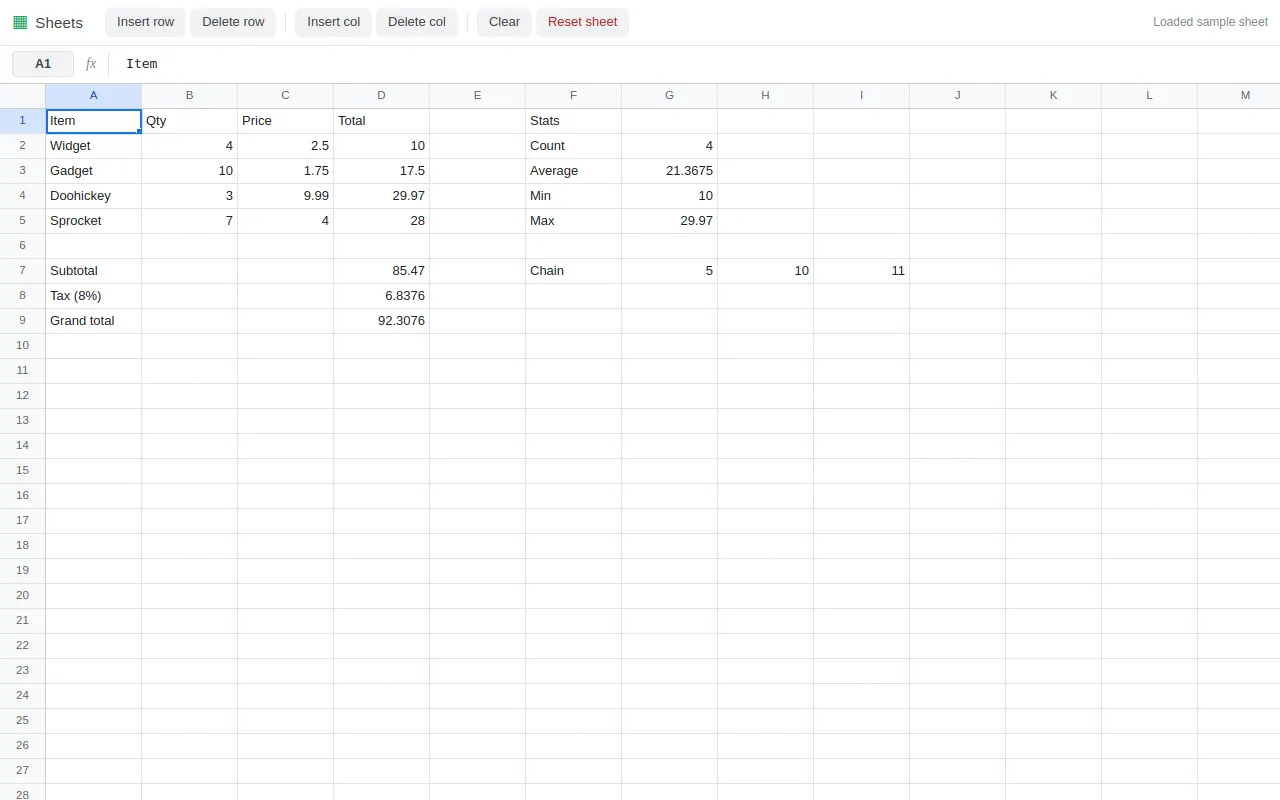Select the Grand total label cell

(94, 321)
